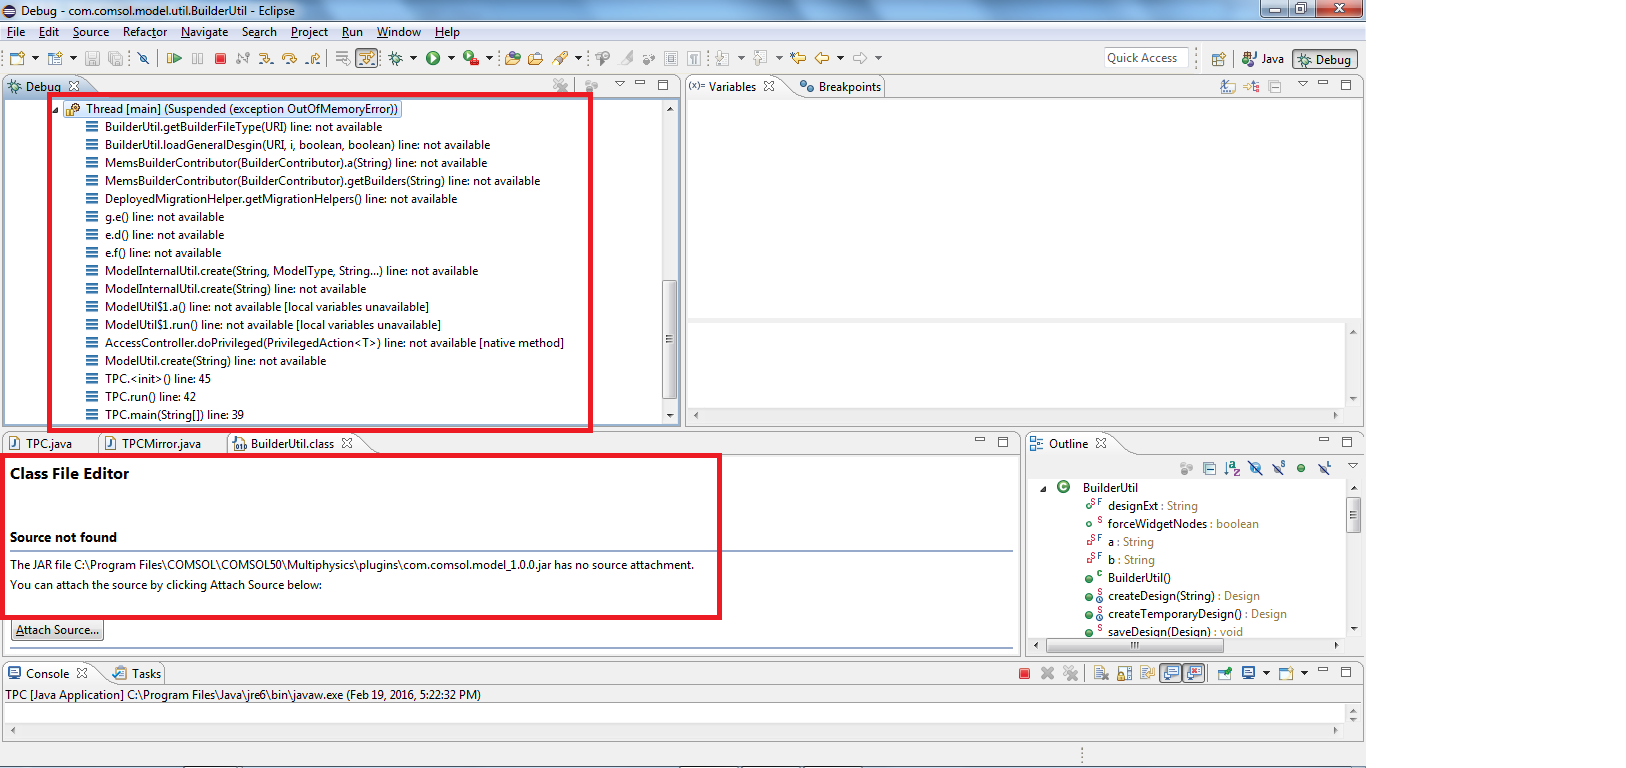This screenshot has height=768, width=1626.
Task: Open the Run dropdown arrow
Action: [451, 58]
